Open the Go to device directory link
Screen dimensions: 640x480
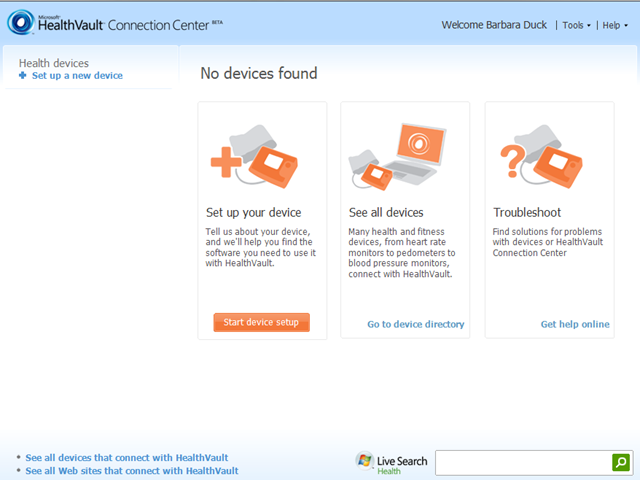coord(416,324)
